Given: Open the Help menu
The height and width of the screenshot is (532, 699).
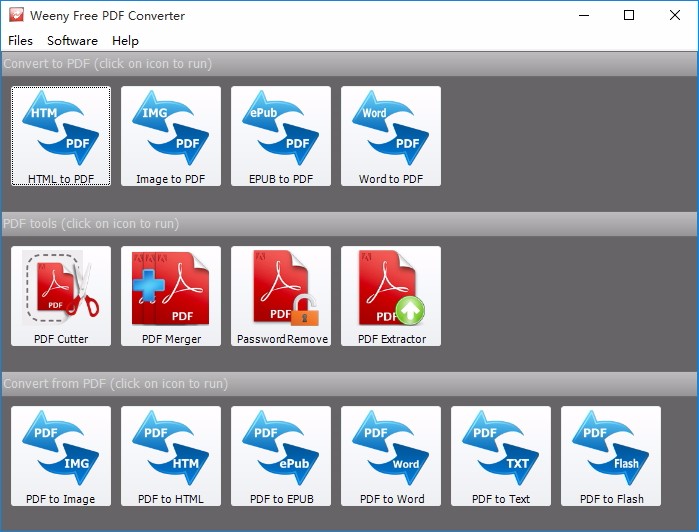Looking at the screenshot, I should pyautogui.click(x=125, y=41).
